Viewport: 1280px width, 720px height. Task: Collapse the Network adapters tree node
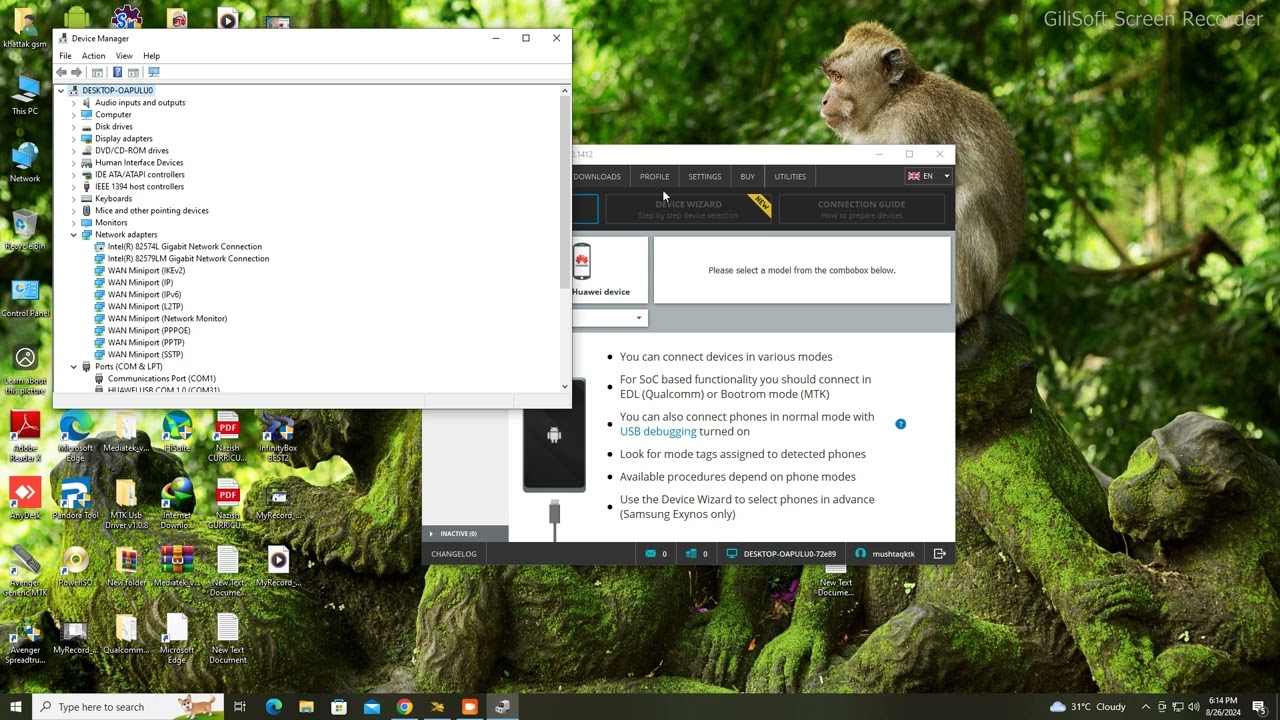74,235
